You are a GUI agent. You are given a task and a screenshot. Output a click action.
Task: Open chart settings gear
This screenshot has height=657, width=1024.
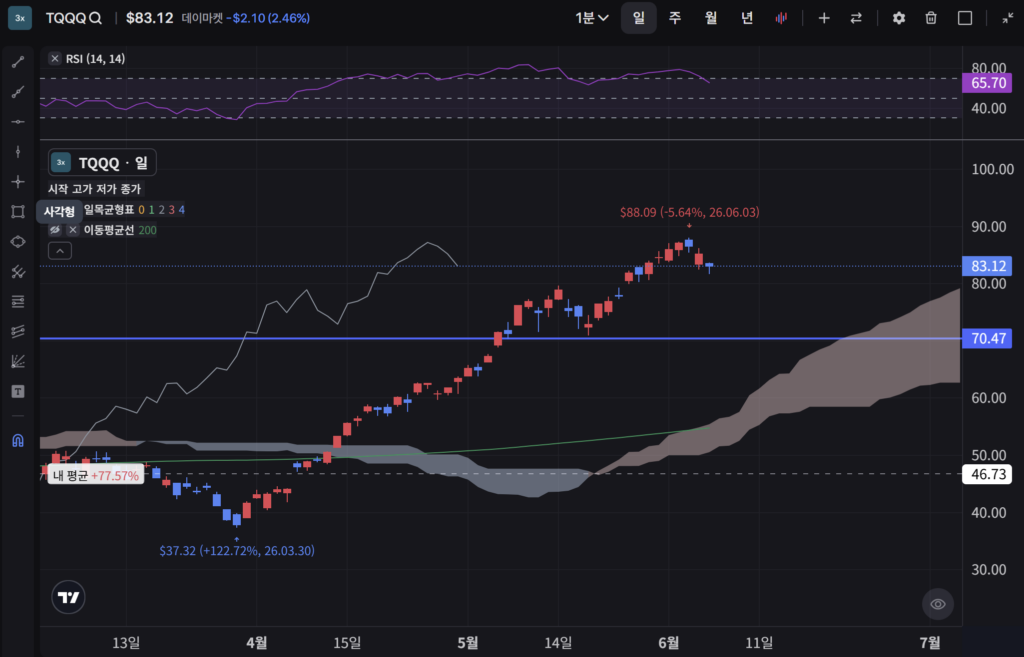pos(899,18)
